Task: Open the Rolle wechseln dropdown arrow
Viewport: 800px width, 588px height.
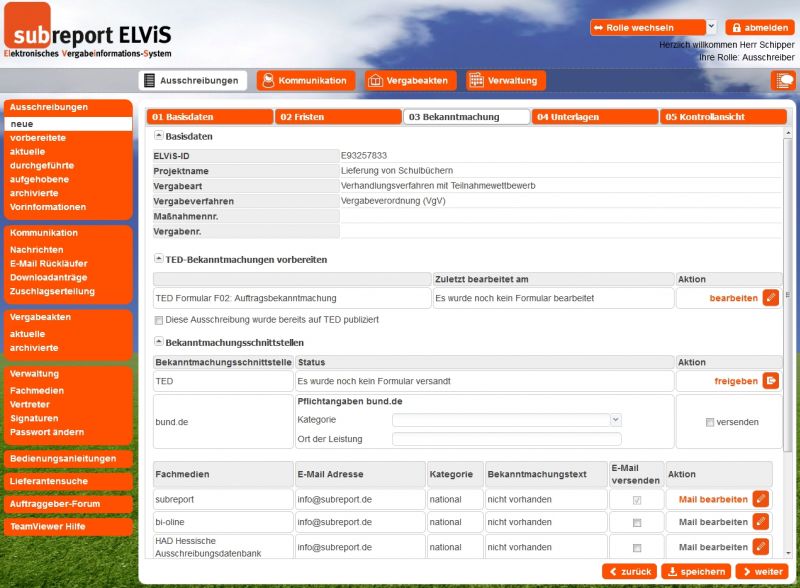Action: pos(712,27)
